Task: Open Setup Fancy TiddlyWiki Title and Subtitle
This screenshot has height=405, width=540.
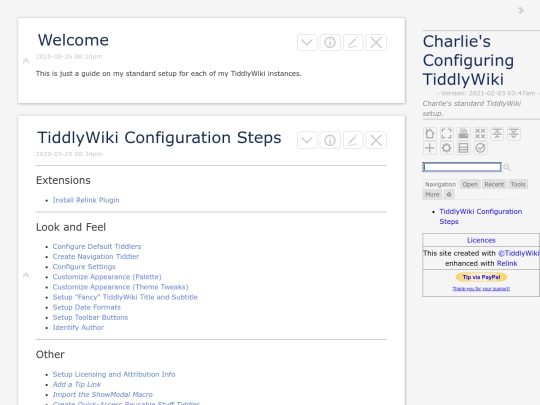Action: pos(125,297)
